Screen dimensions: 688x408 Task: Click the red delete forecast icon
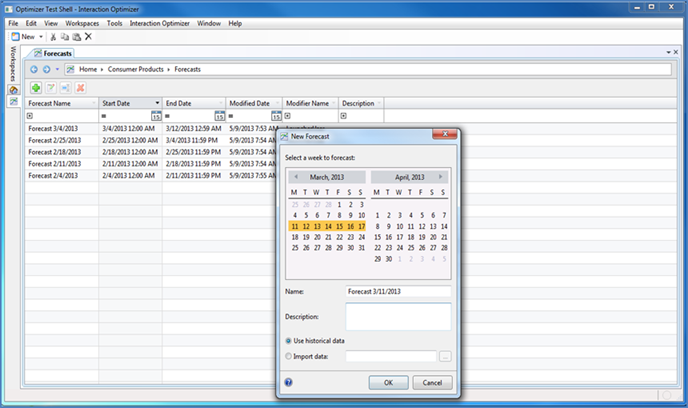80,88
